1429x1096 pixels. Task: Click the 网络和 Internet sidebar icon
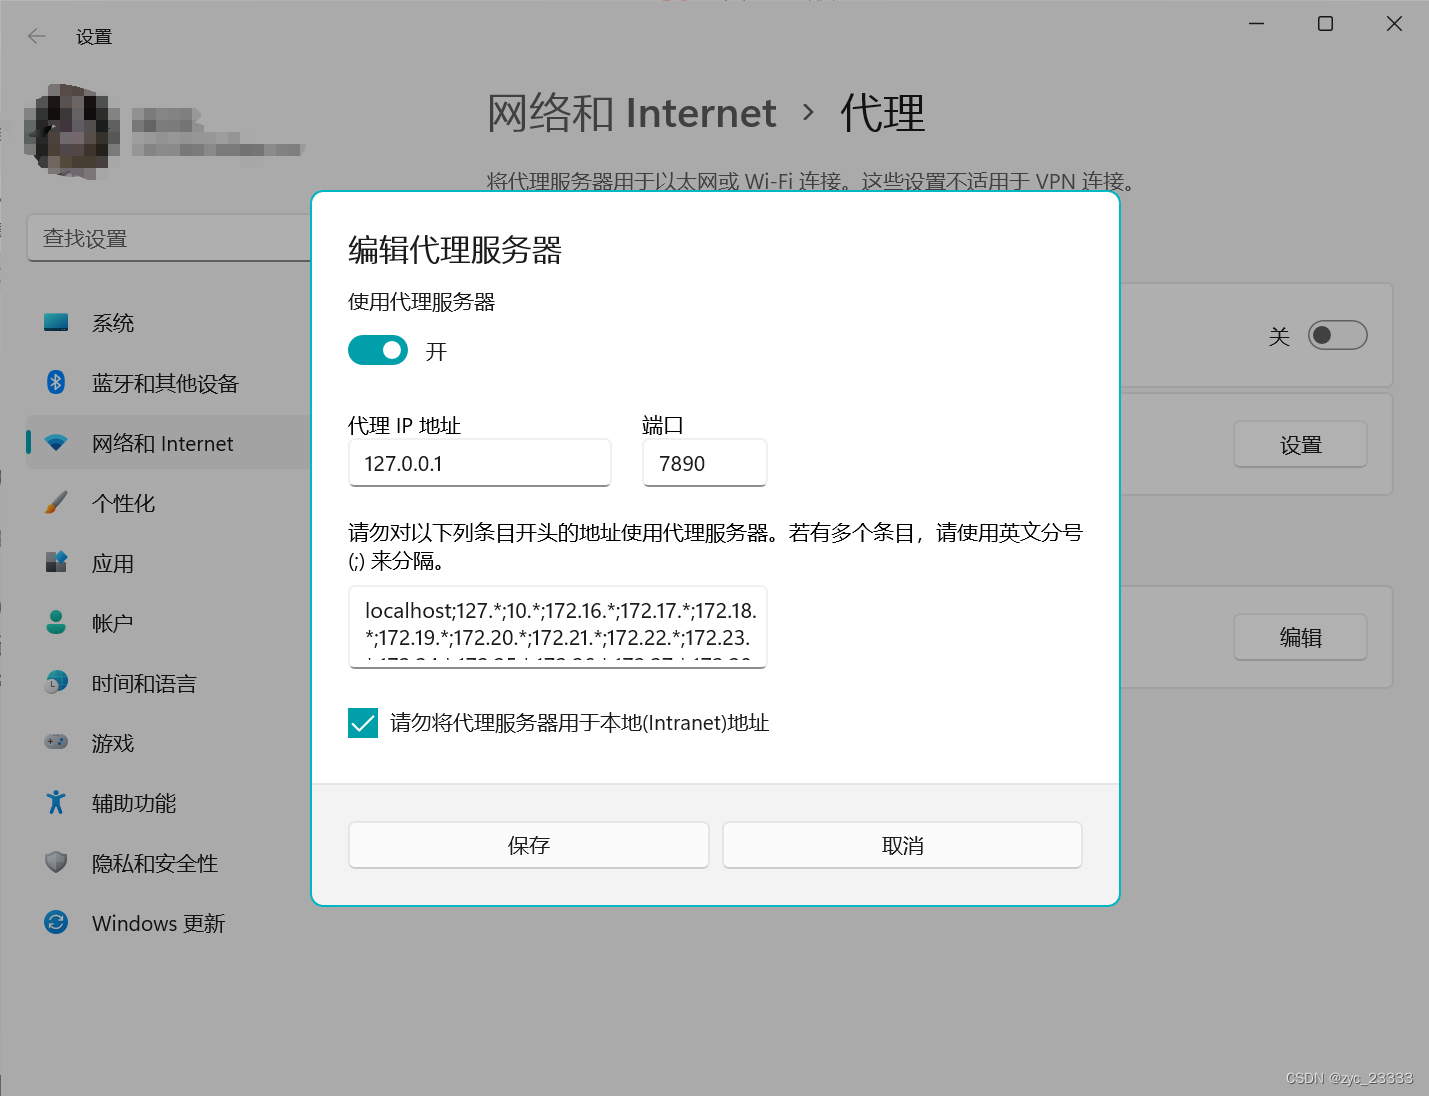[x=56, y=442]
